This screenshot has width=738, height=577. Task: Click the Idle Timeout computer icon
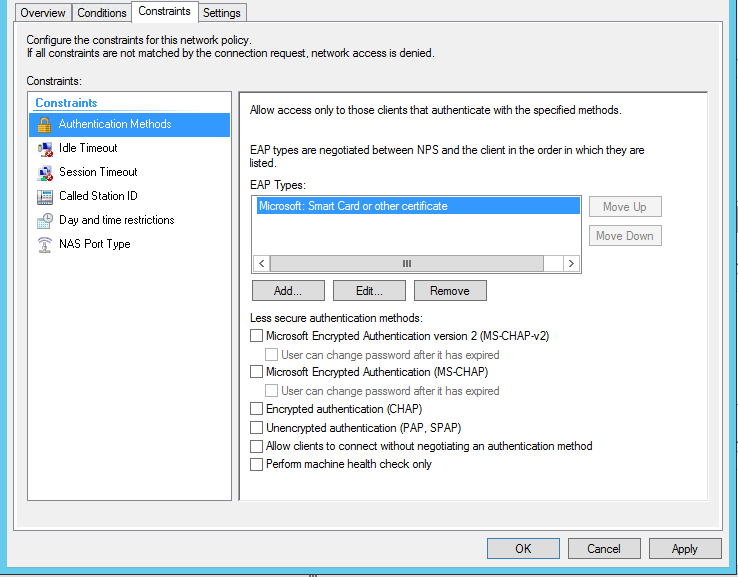(45, 149)
